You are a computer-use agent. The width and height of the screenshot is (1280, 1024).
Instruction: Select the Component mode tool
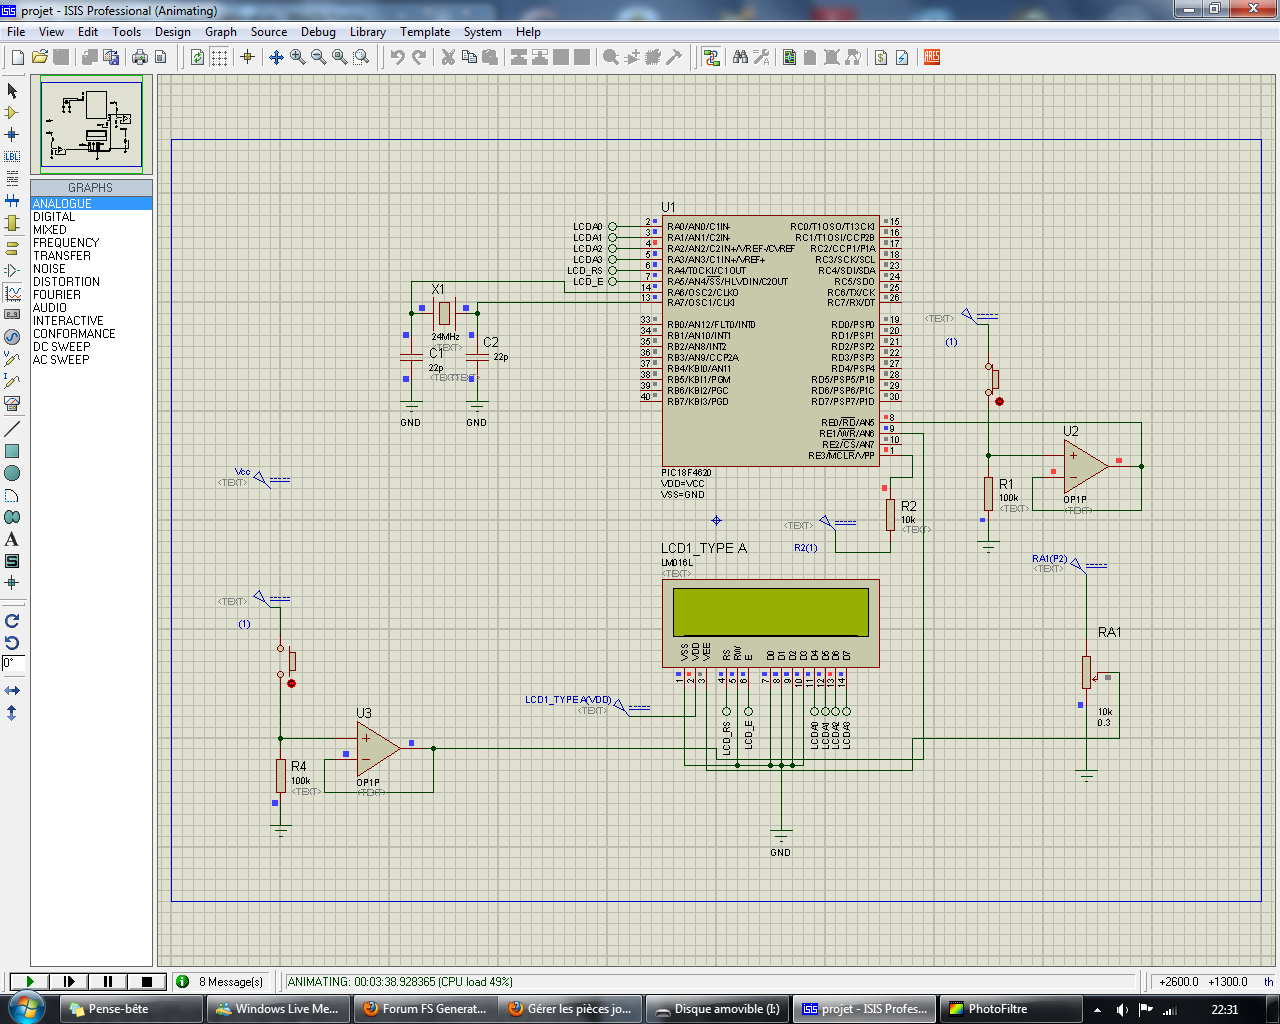coord(12,112)
